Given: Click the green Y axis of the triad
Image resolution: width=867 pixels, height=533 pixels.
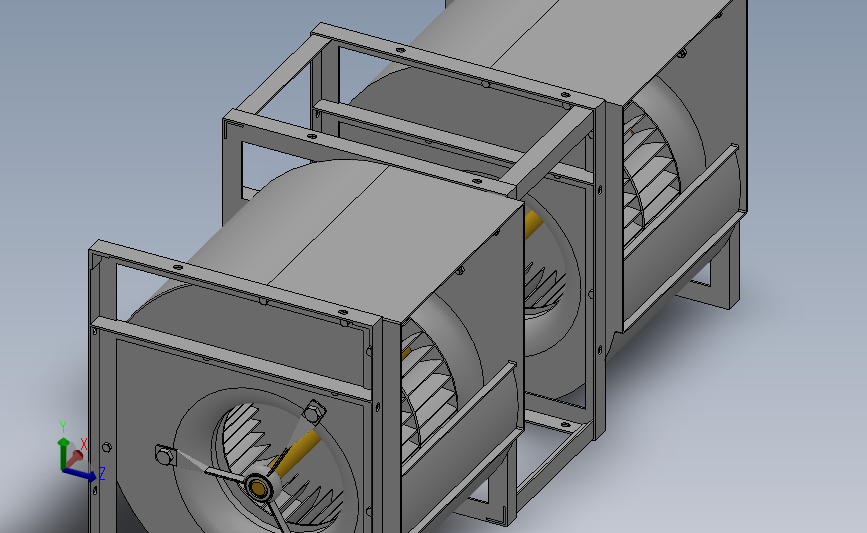Looking at the screenshot, I should 64,453.
